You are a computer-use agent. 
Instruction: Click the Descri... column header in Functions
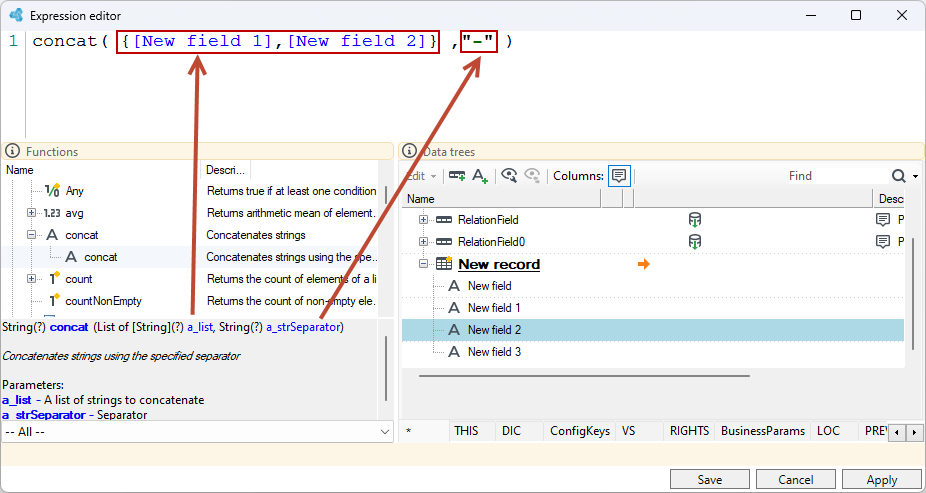226,170
